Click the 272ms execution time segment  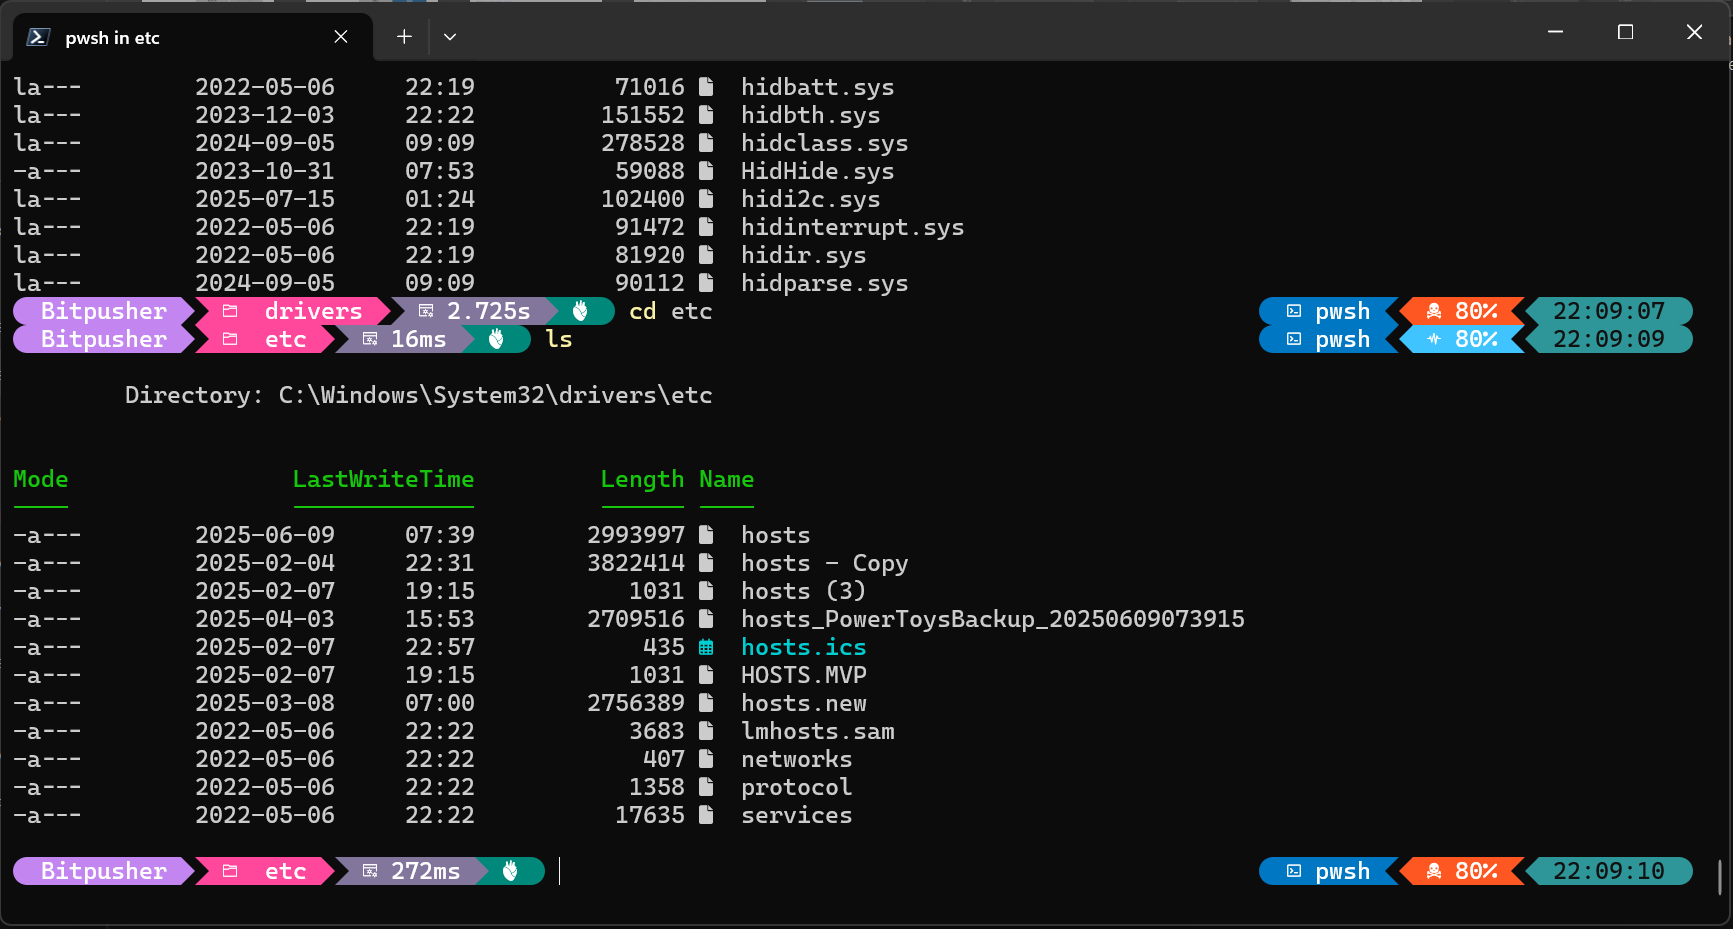pos(411,871)
